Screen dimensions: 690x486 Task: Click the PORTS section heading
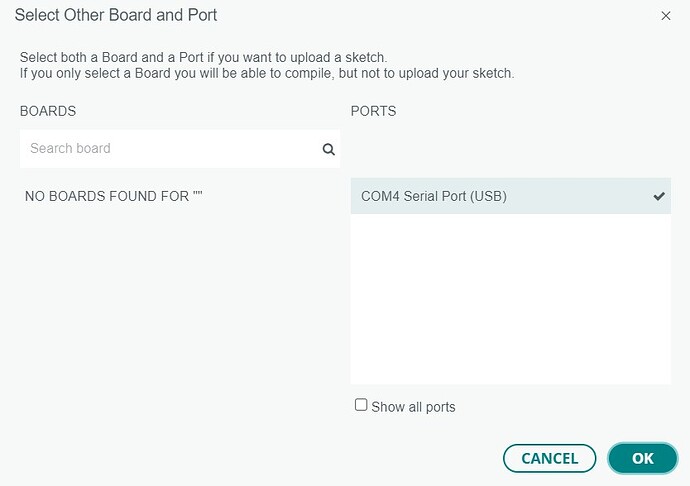(373, 111)
